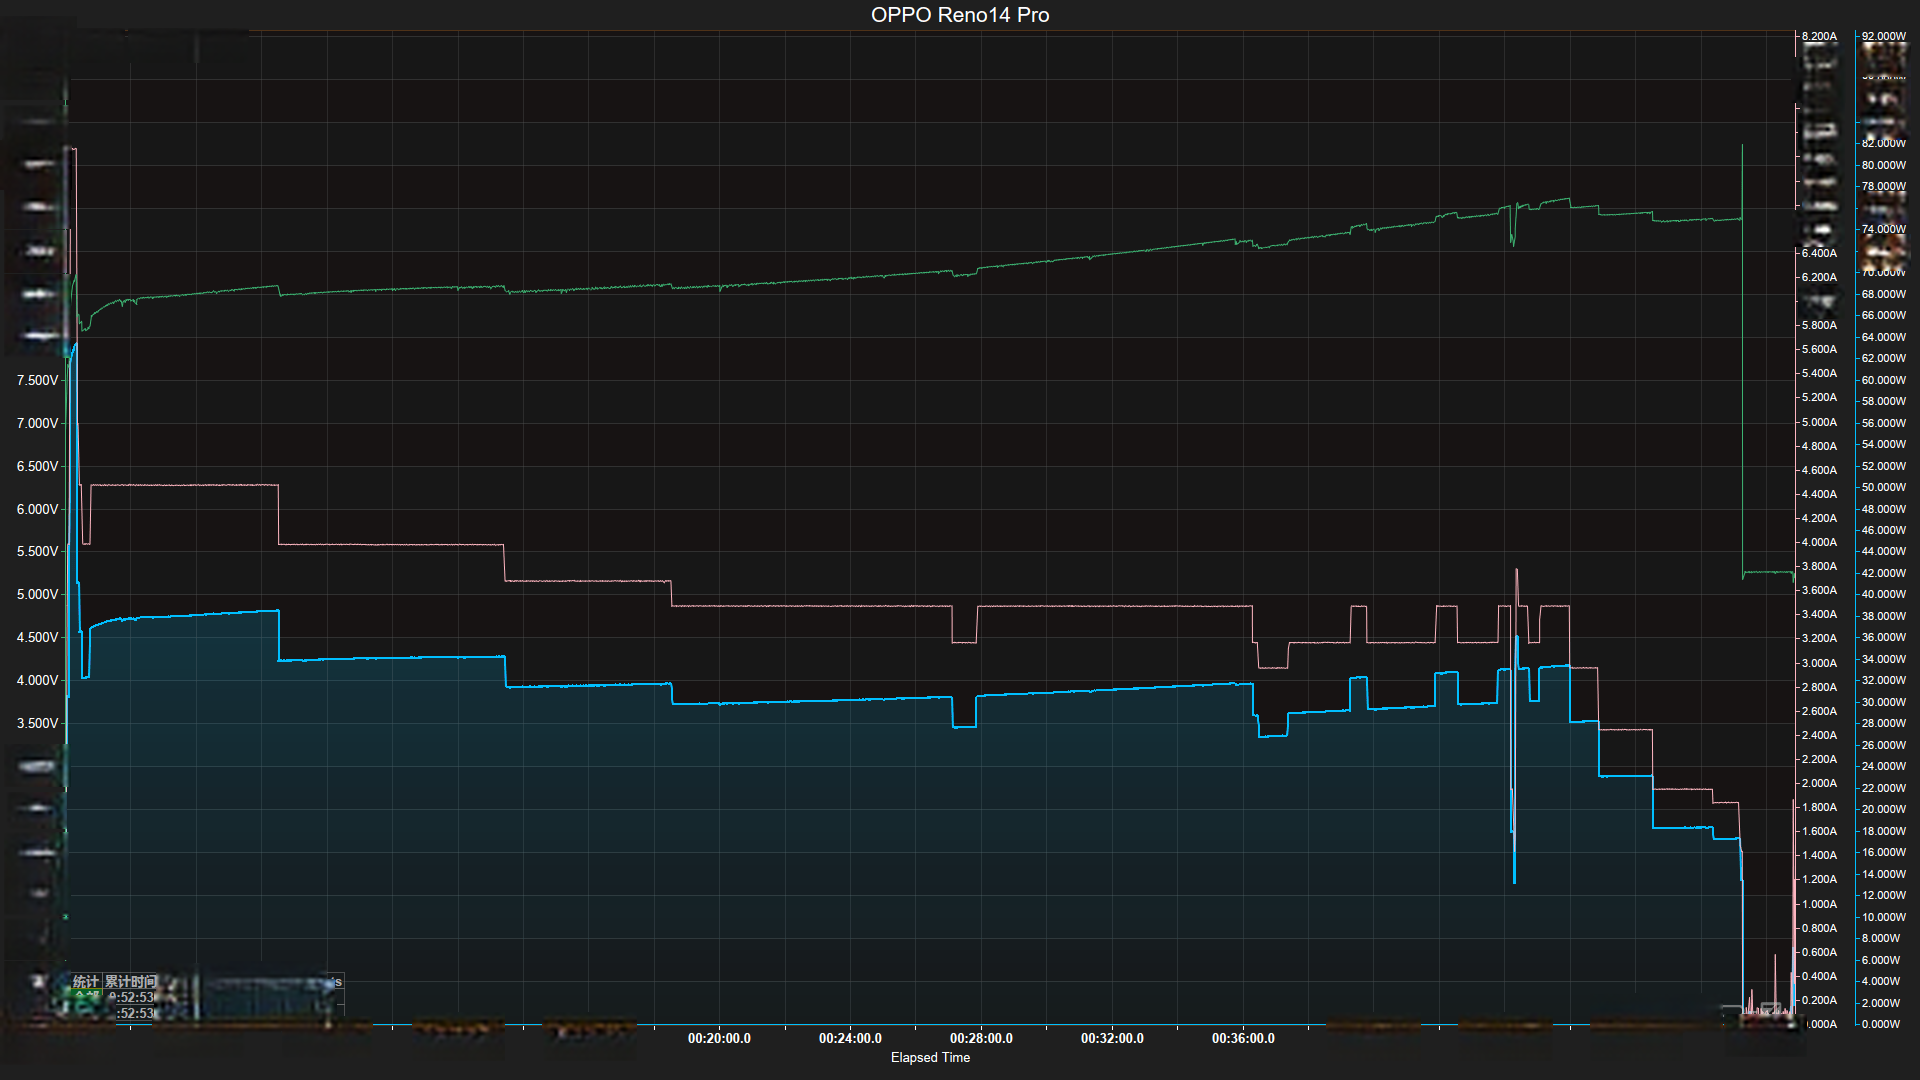The image size is (1920, 1080).
Task: Click the 10.000W power axis label
Action: tap(1884, 917)
